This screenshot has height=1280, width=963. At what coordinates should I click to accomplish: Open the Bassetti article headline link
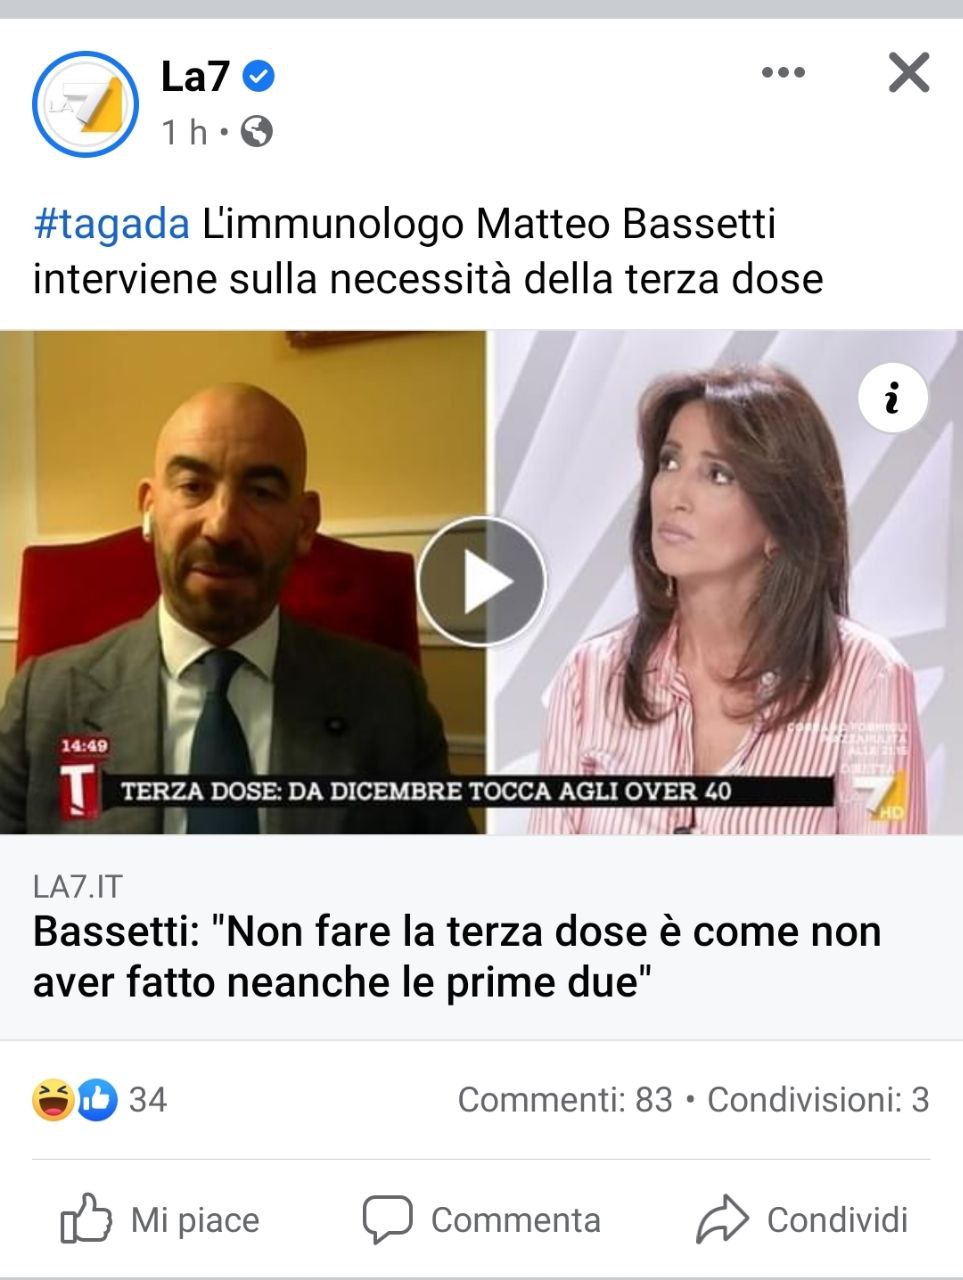coord(457,956)
